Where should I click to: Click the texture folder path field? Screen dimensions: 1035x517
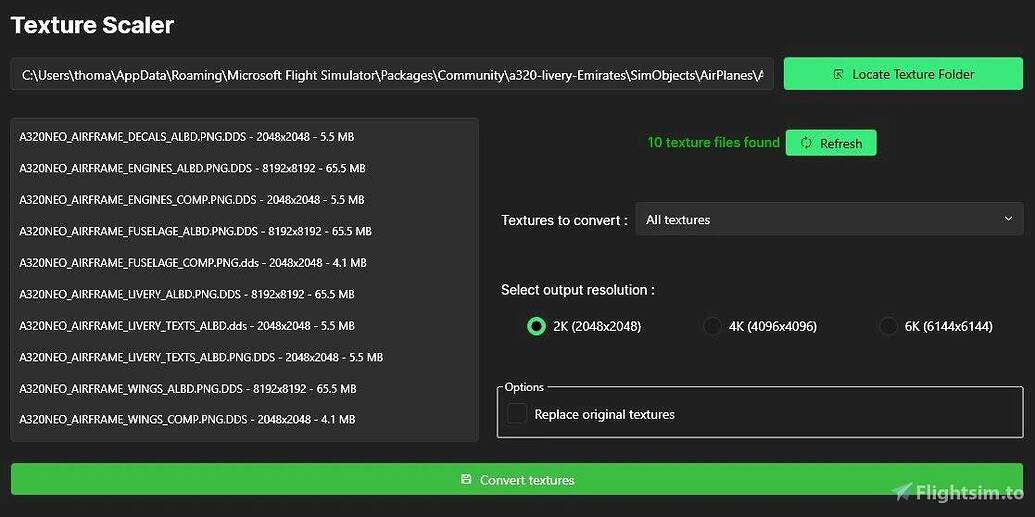coord(392,75)
